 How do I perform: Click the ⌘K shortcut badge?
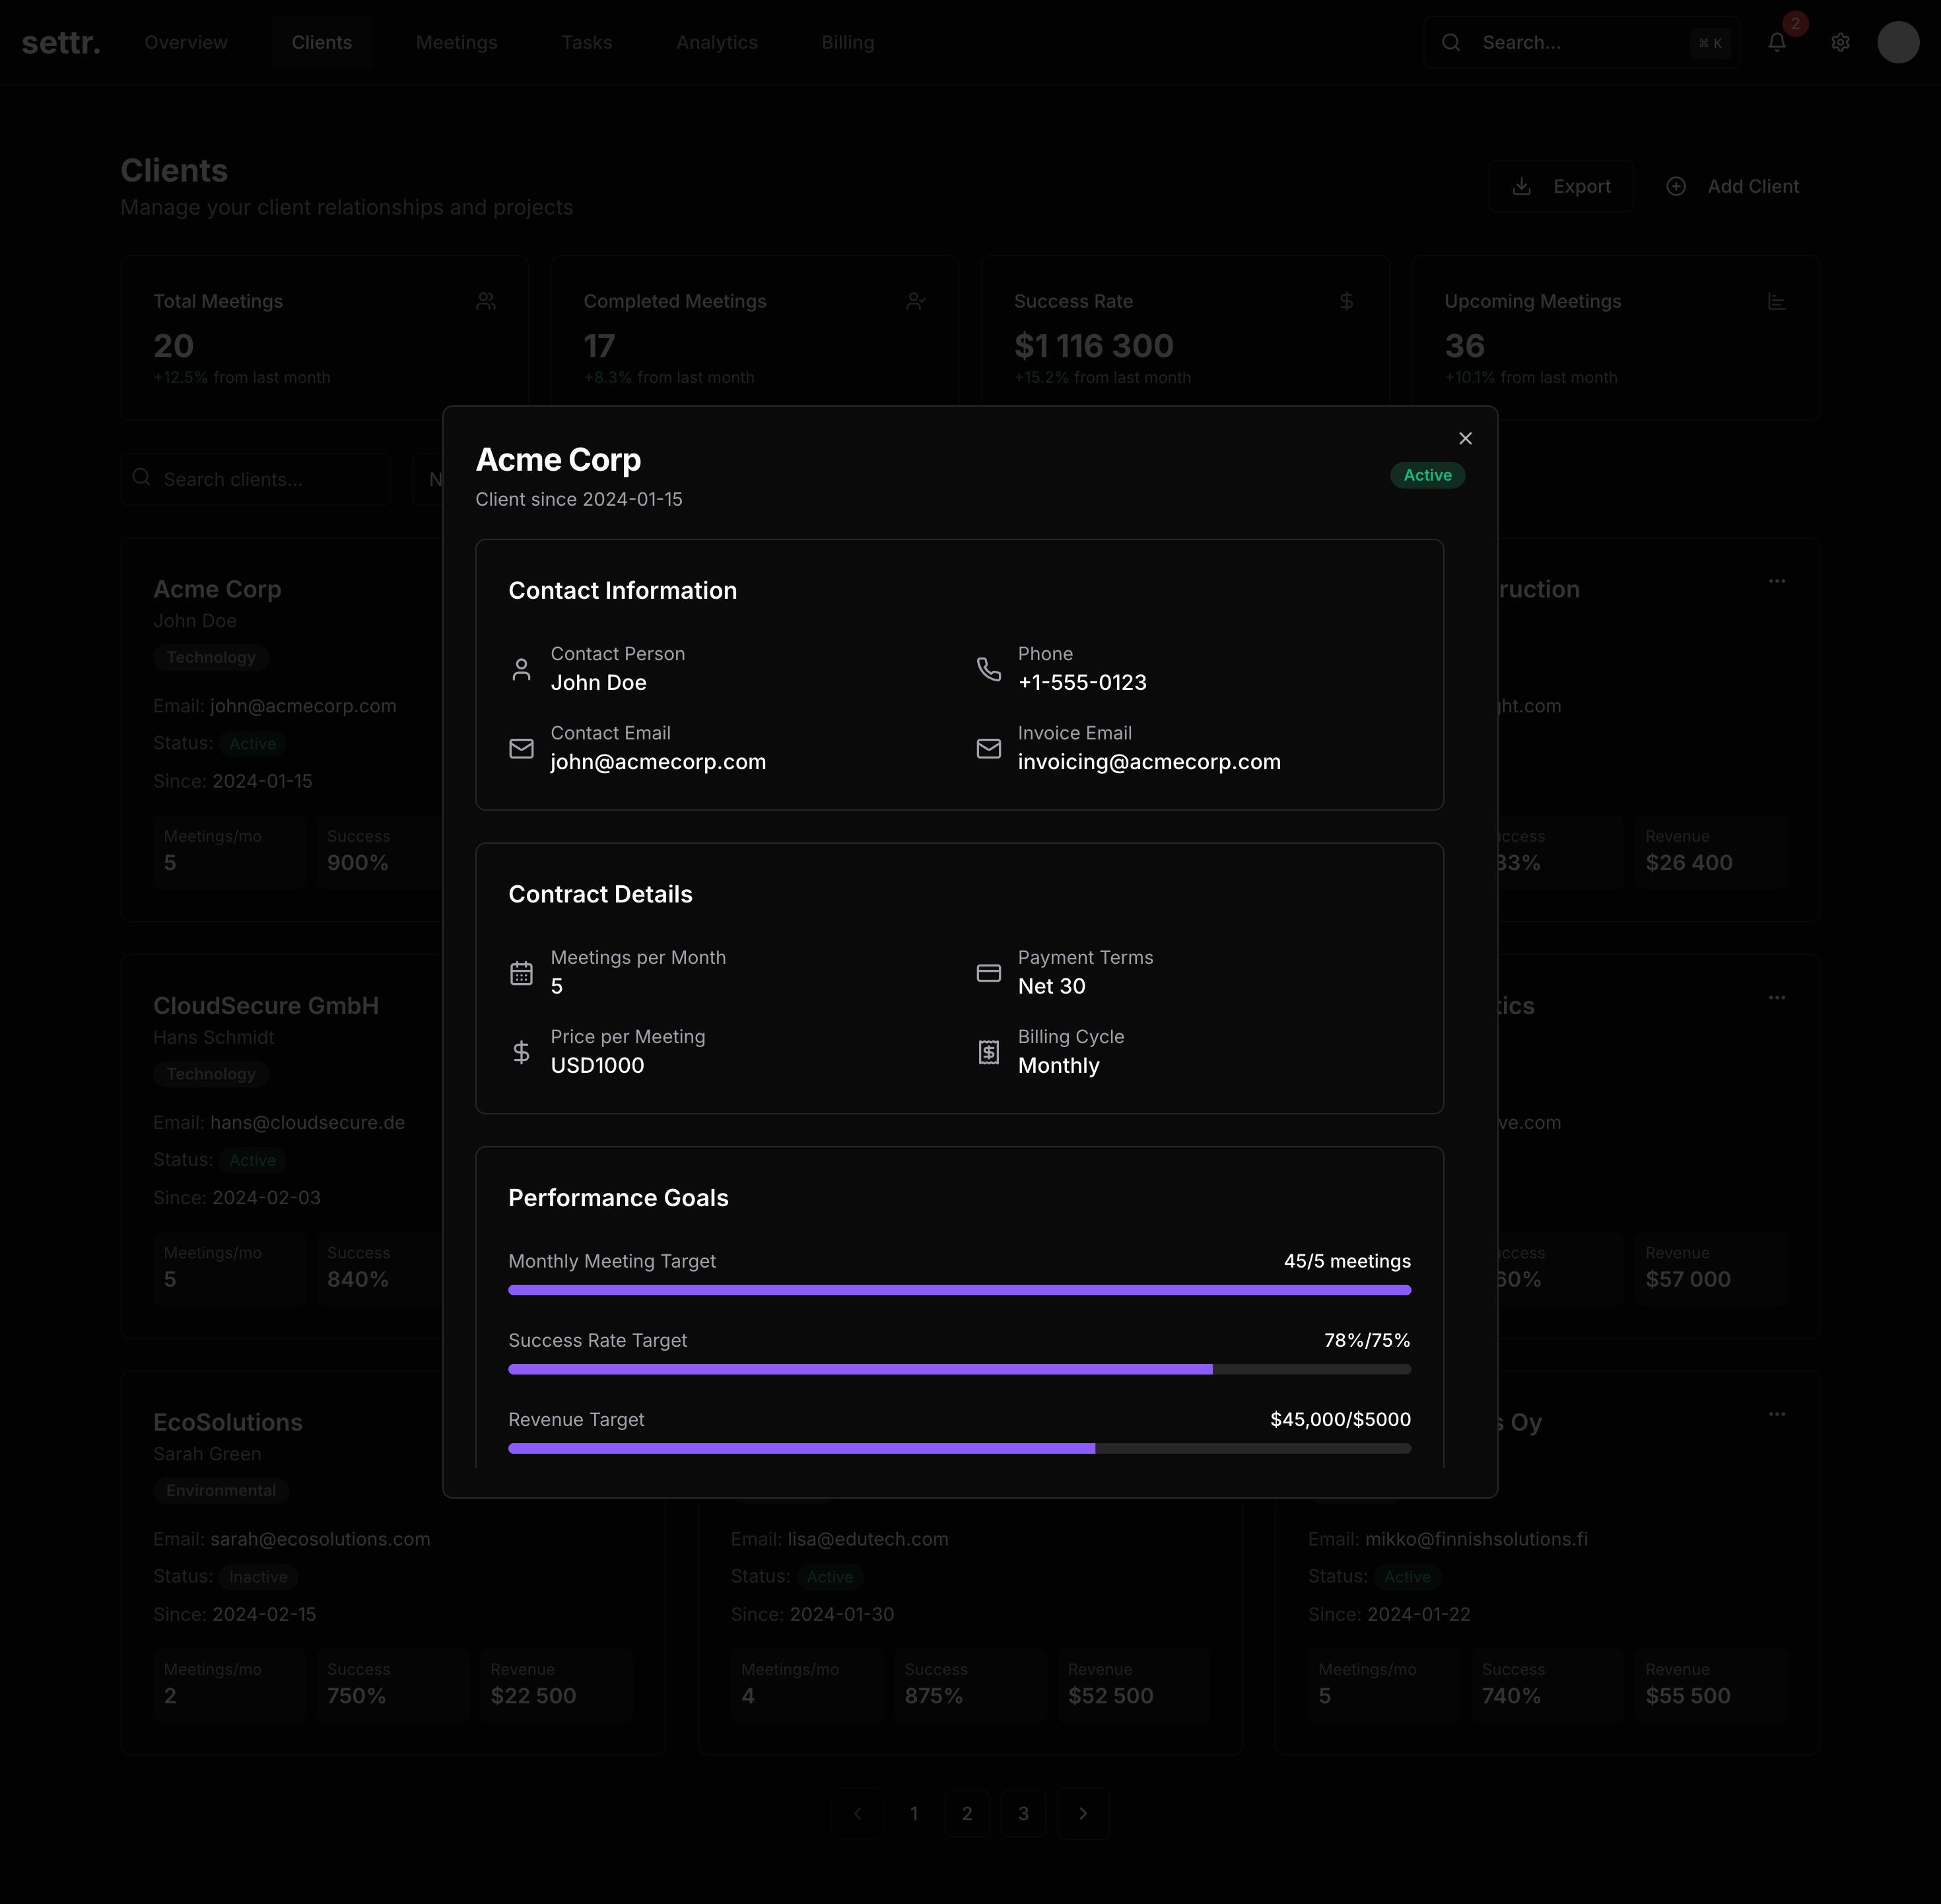coord(1710,43)
